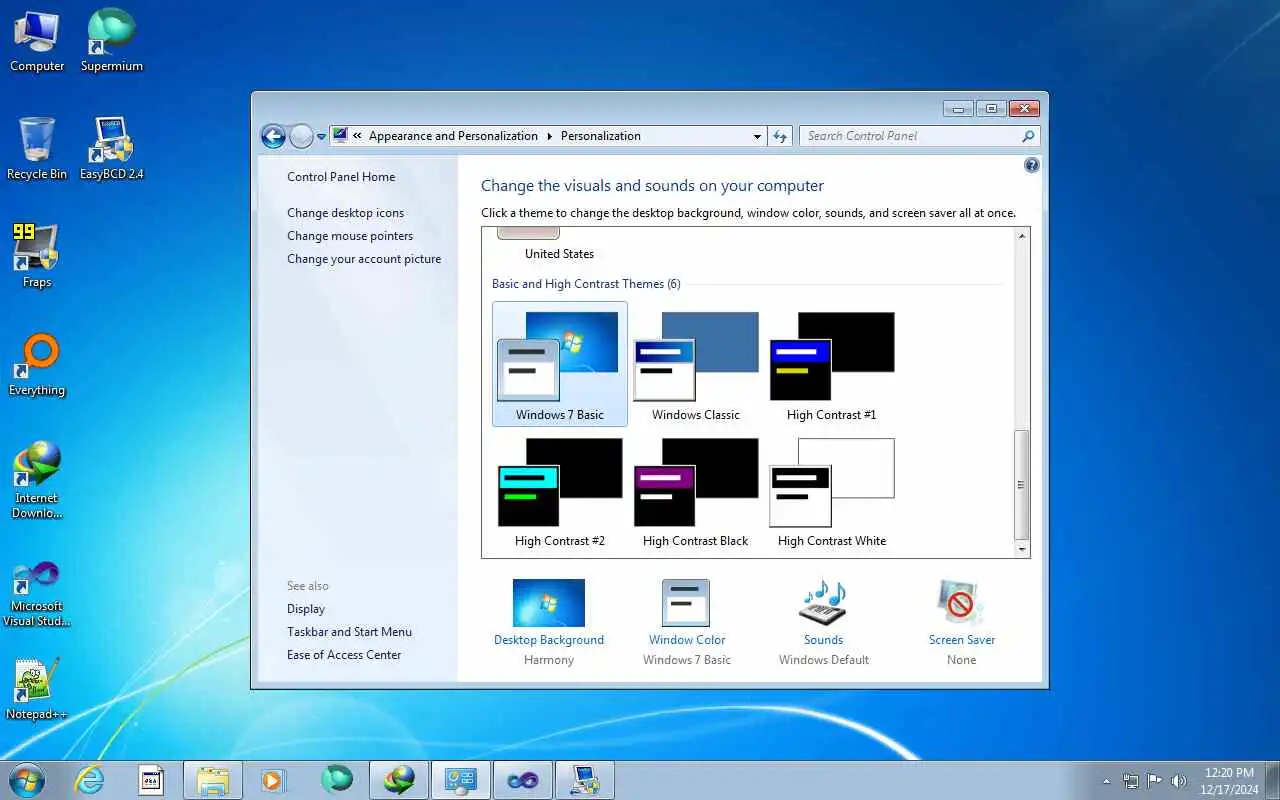
Task: Select the Microsoft Visual Studio shortcut
Action: tap(37, 594)
